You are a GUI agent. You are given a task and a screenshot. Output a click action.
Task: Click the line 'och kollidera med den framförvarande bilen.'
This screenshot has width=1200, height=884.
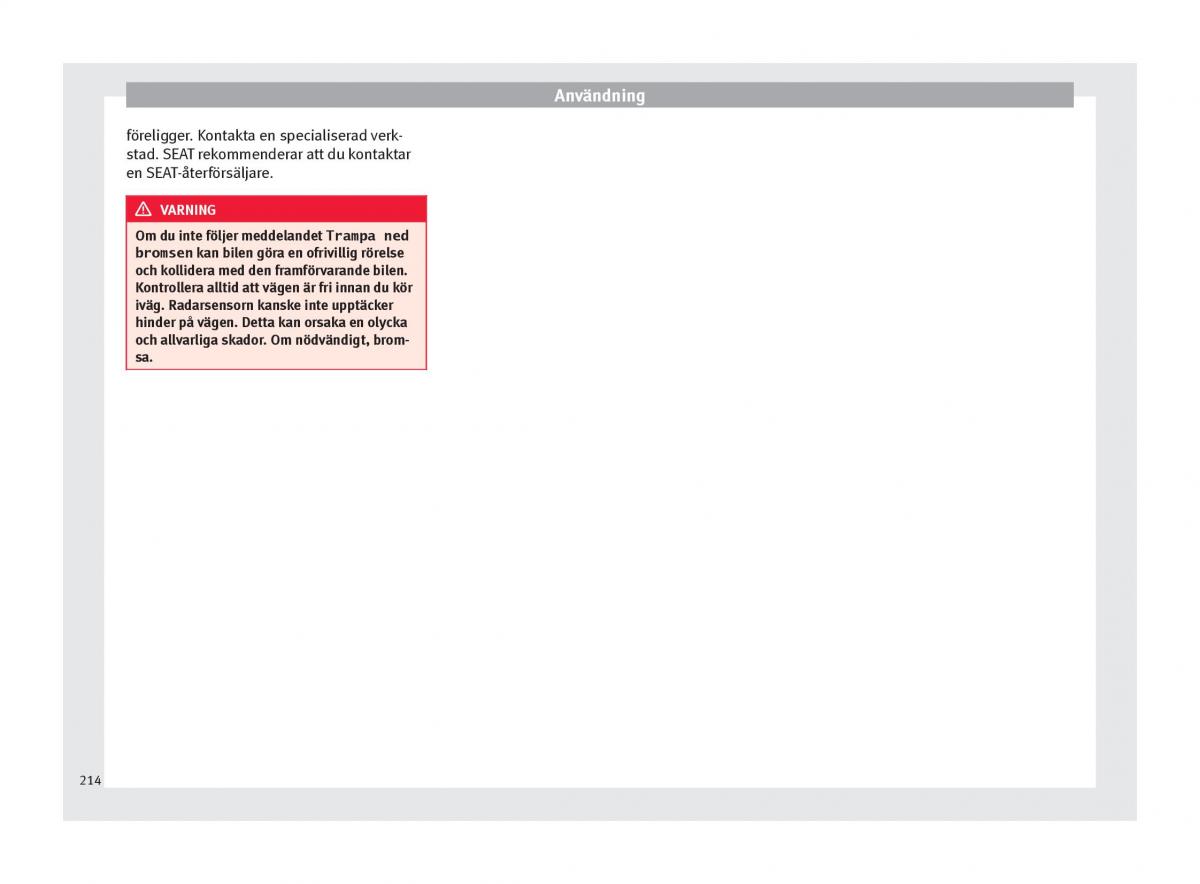tap(271, 270)
